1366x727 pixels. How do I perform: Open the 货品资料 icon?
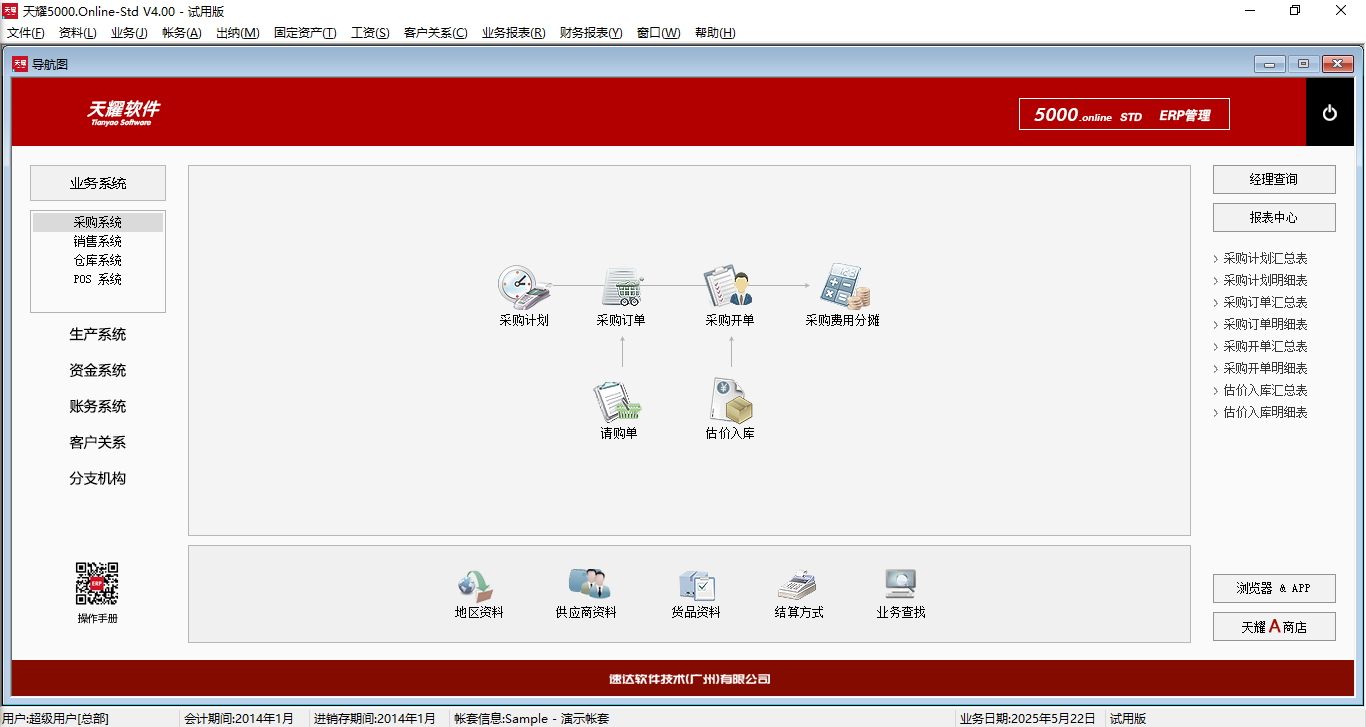coord(696,584)
